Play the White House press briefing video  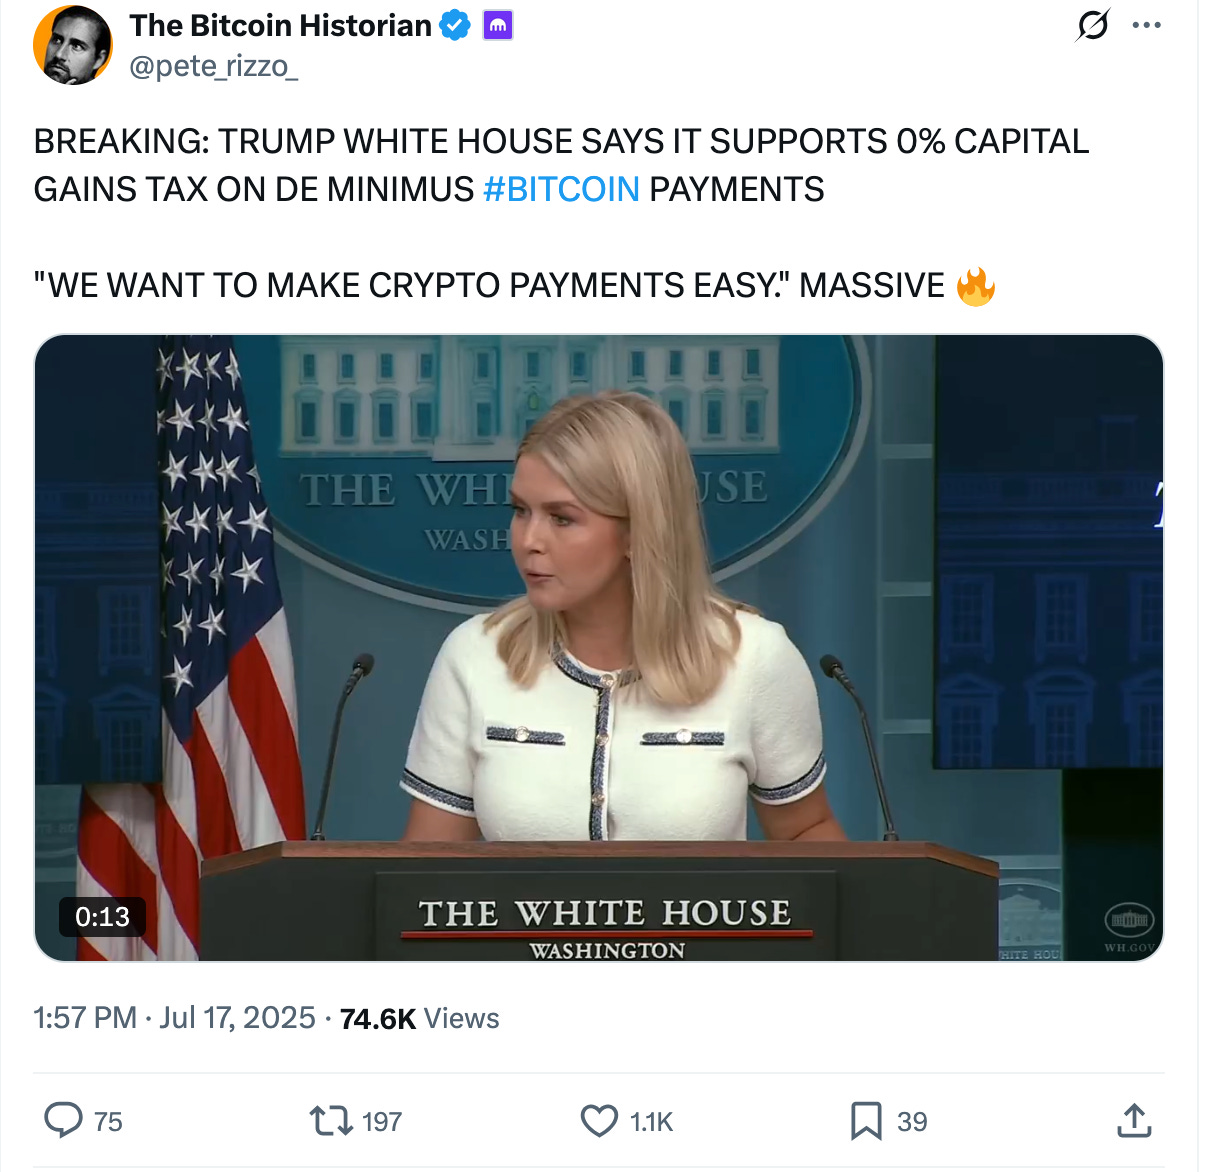click(599, 648)
